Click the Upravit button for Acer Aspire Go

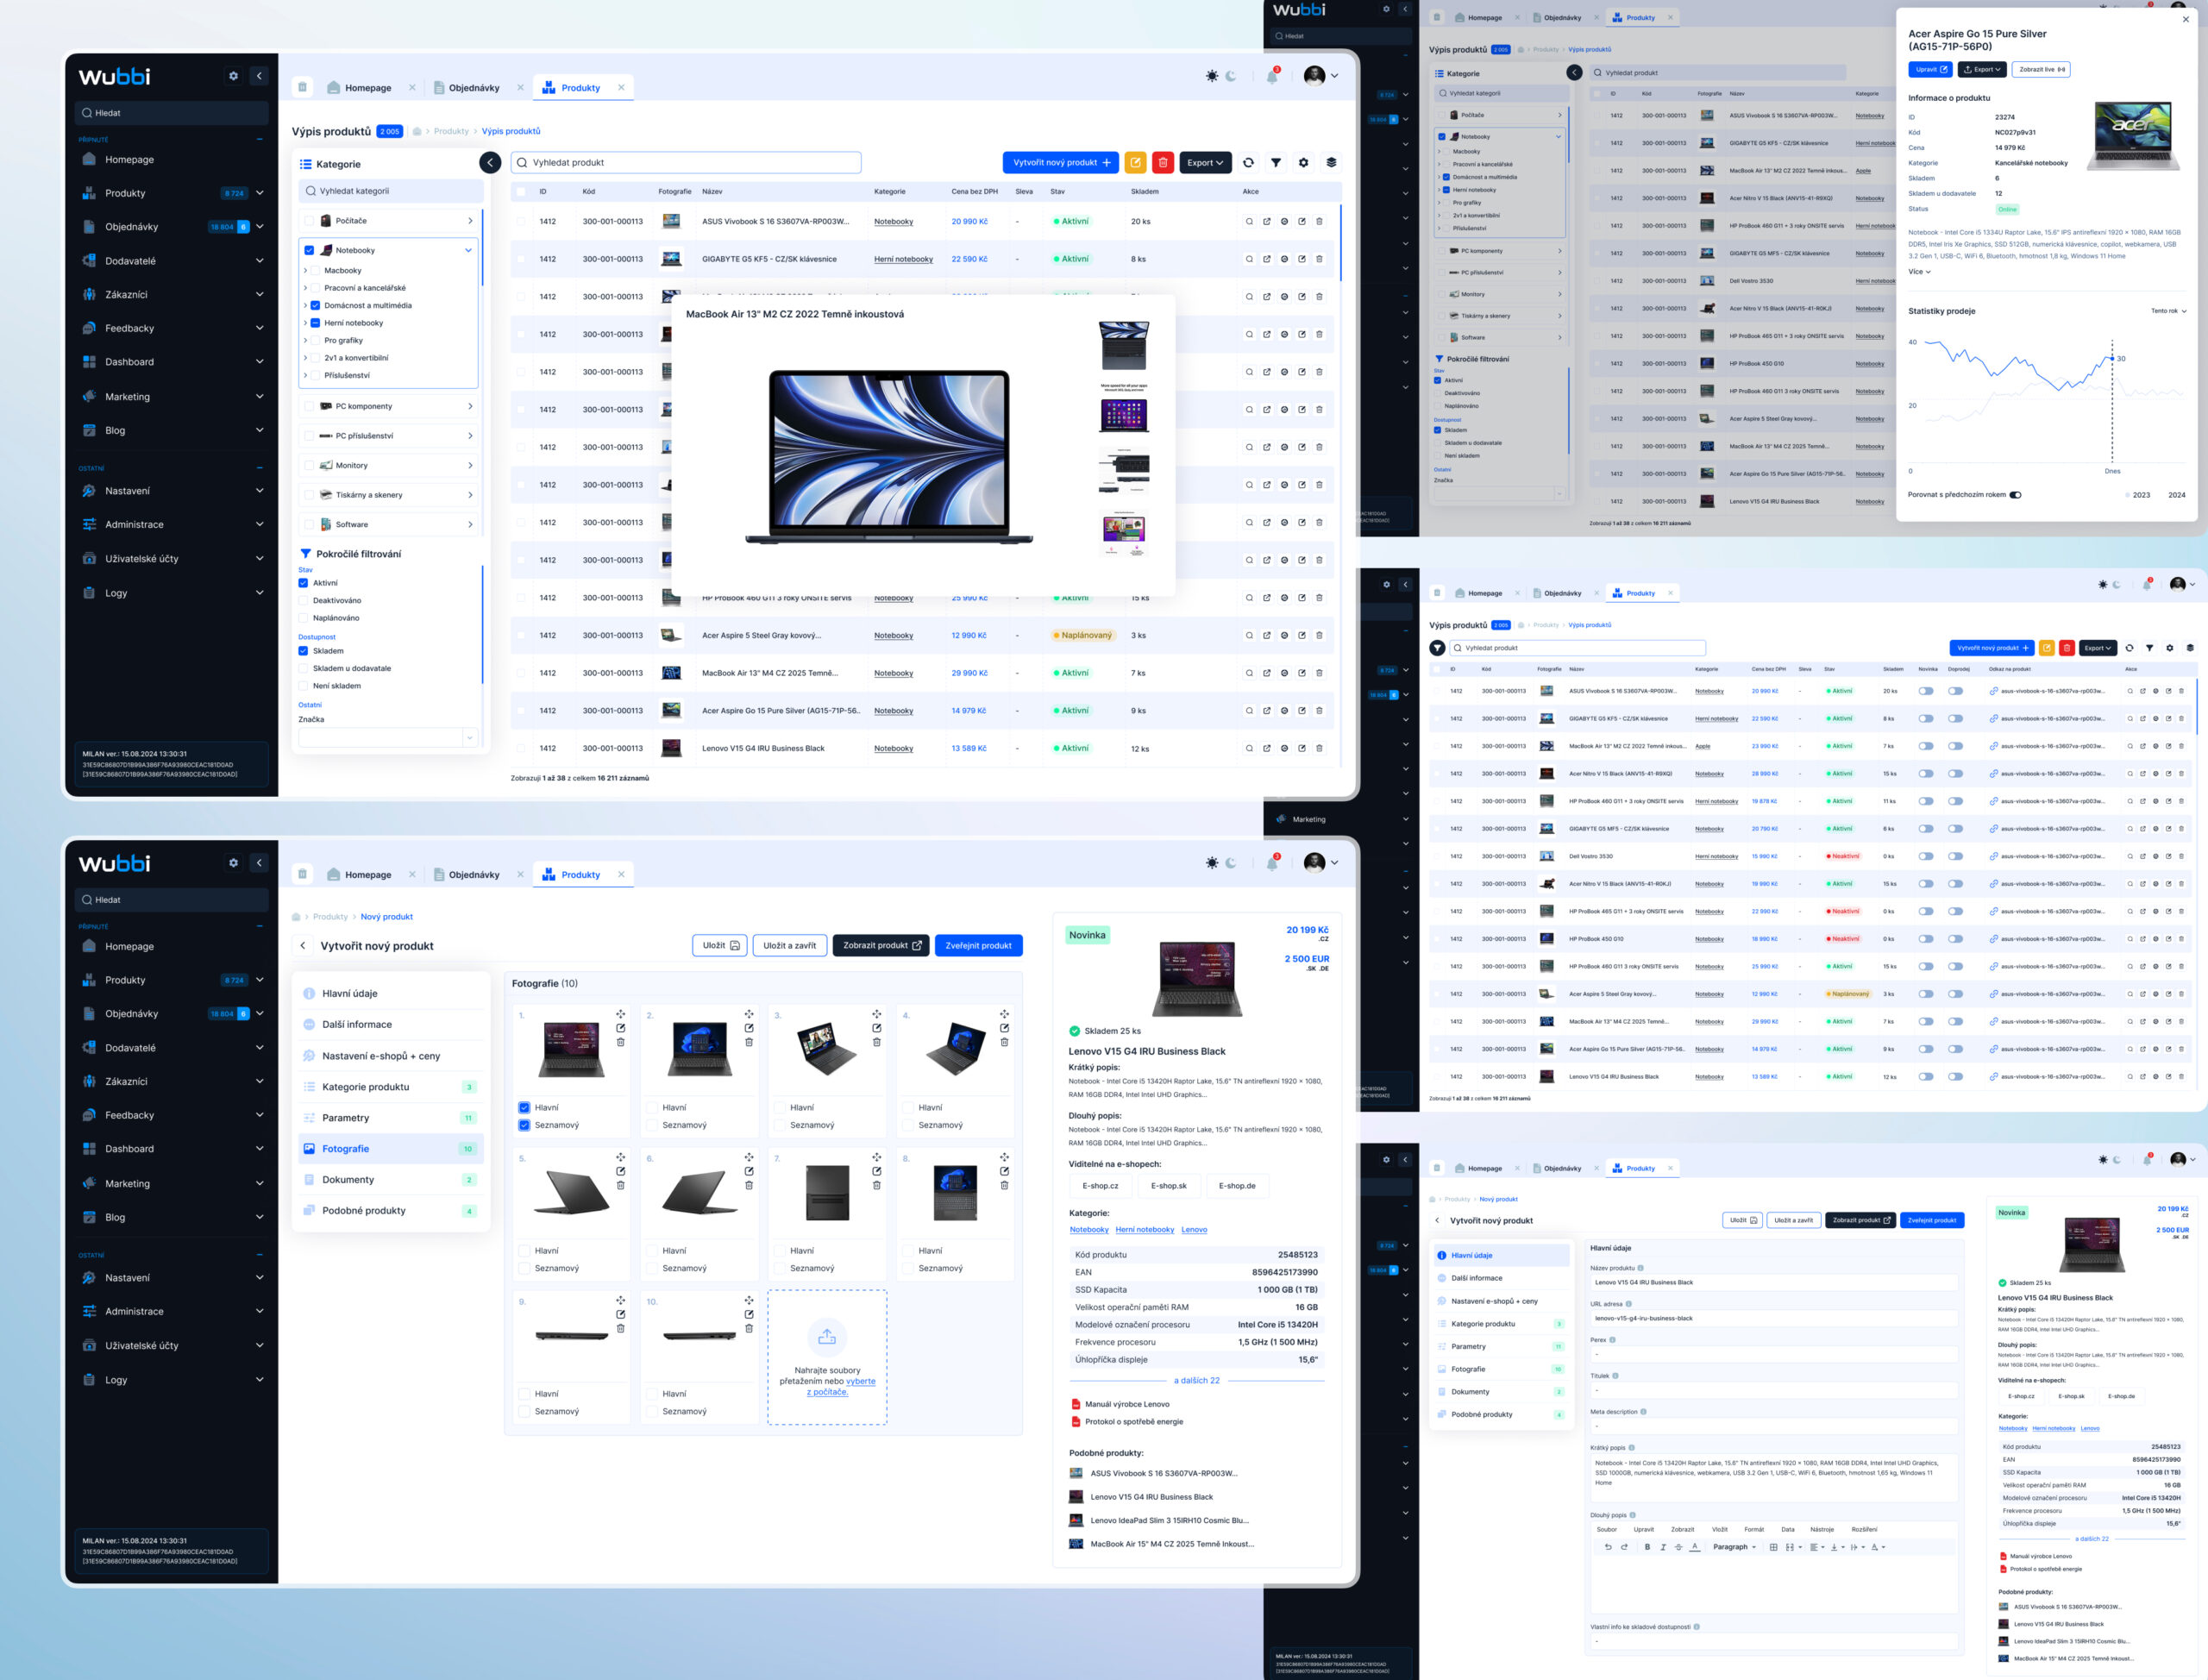(1929, 70)
